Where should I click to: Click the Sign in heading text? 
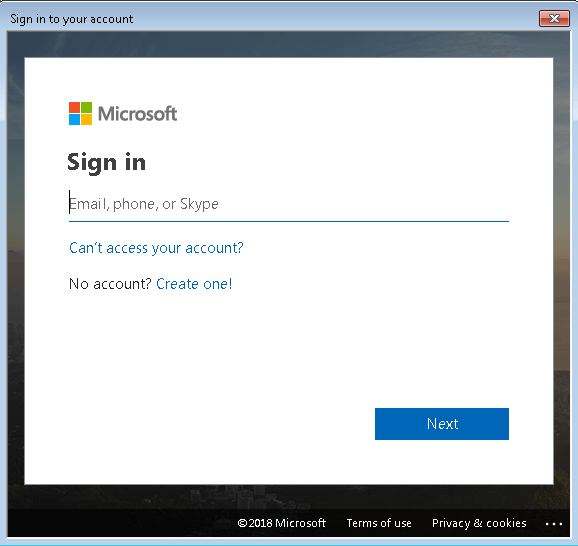click(107, 162)
